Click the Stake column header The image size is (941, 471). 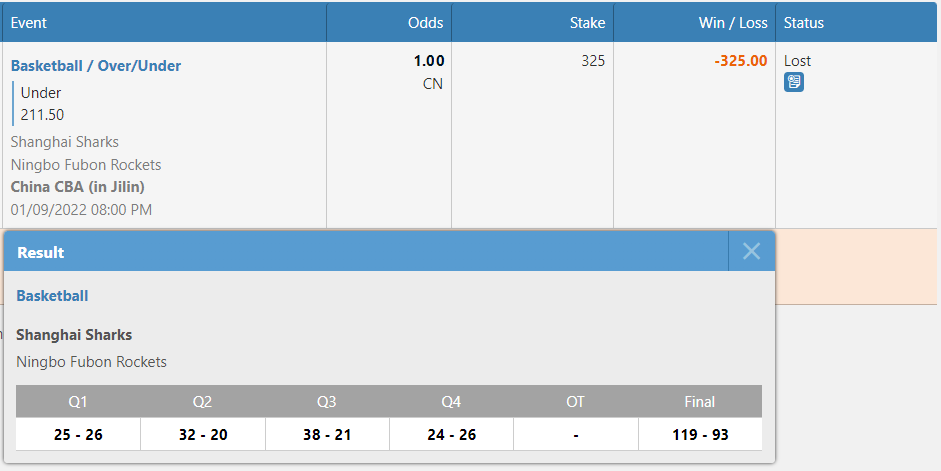coord(587,22)
